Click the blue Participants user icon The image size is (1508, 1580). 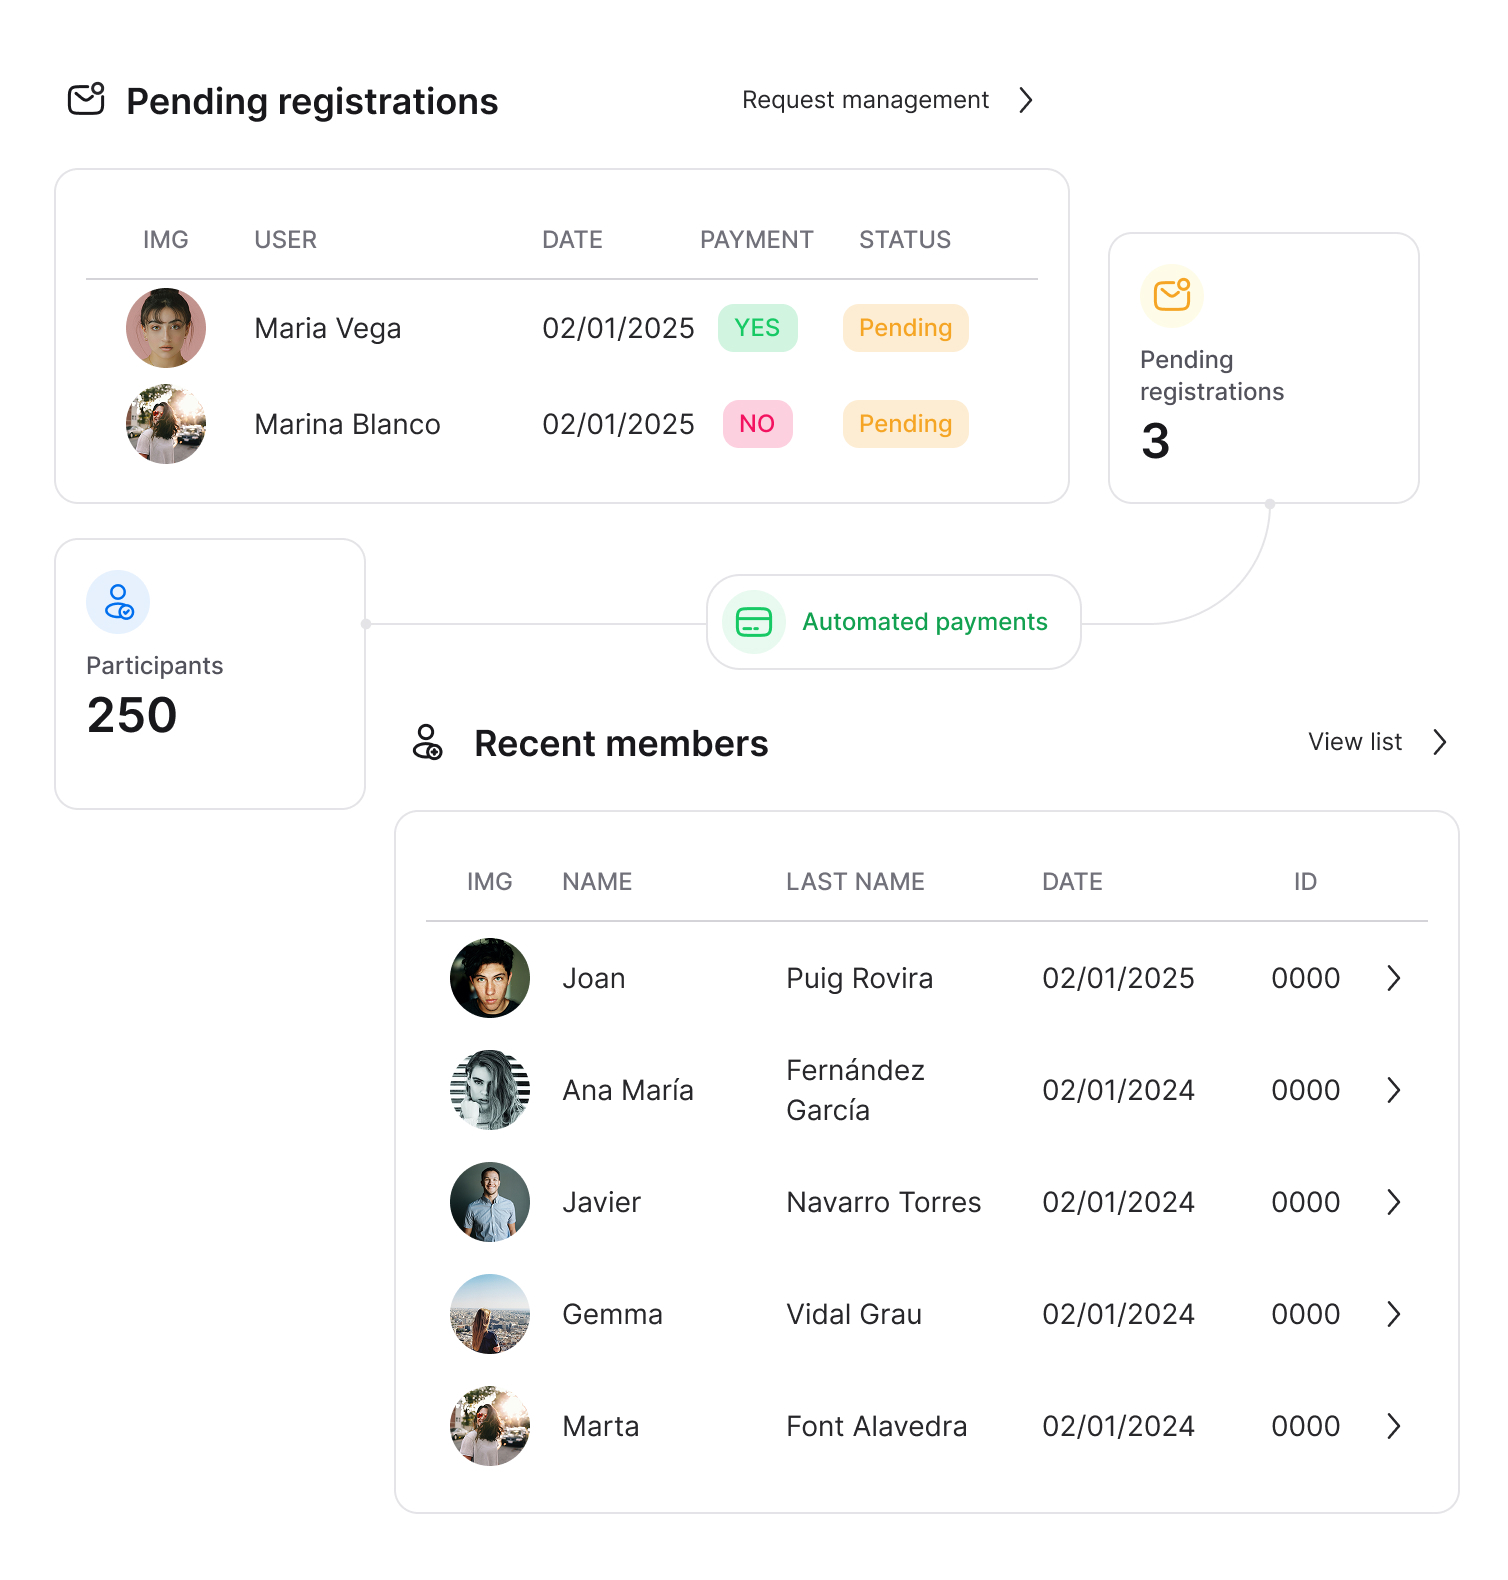click(118, 602)
